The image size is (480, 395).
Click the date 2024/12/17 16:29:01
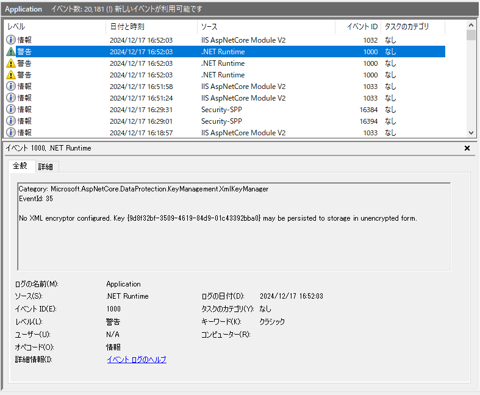141,121
